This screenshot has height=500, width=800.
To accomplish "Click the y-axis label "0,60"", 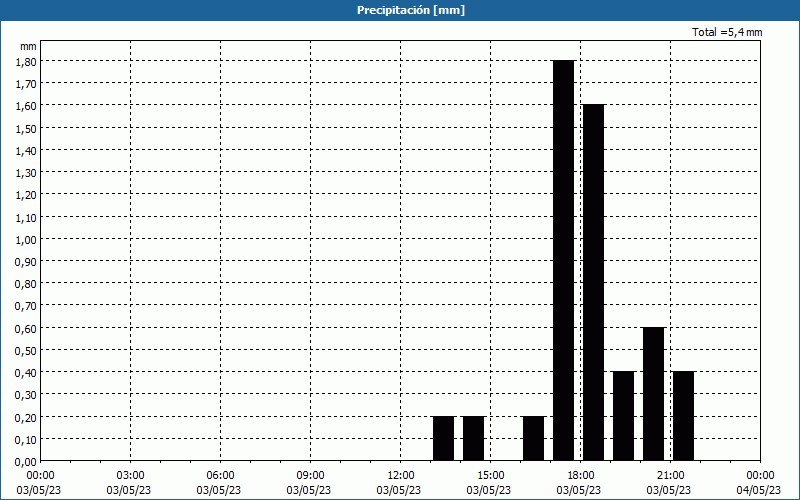I will 27,328.
